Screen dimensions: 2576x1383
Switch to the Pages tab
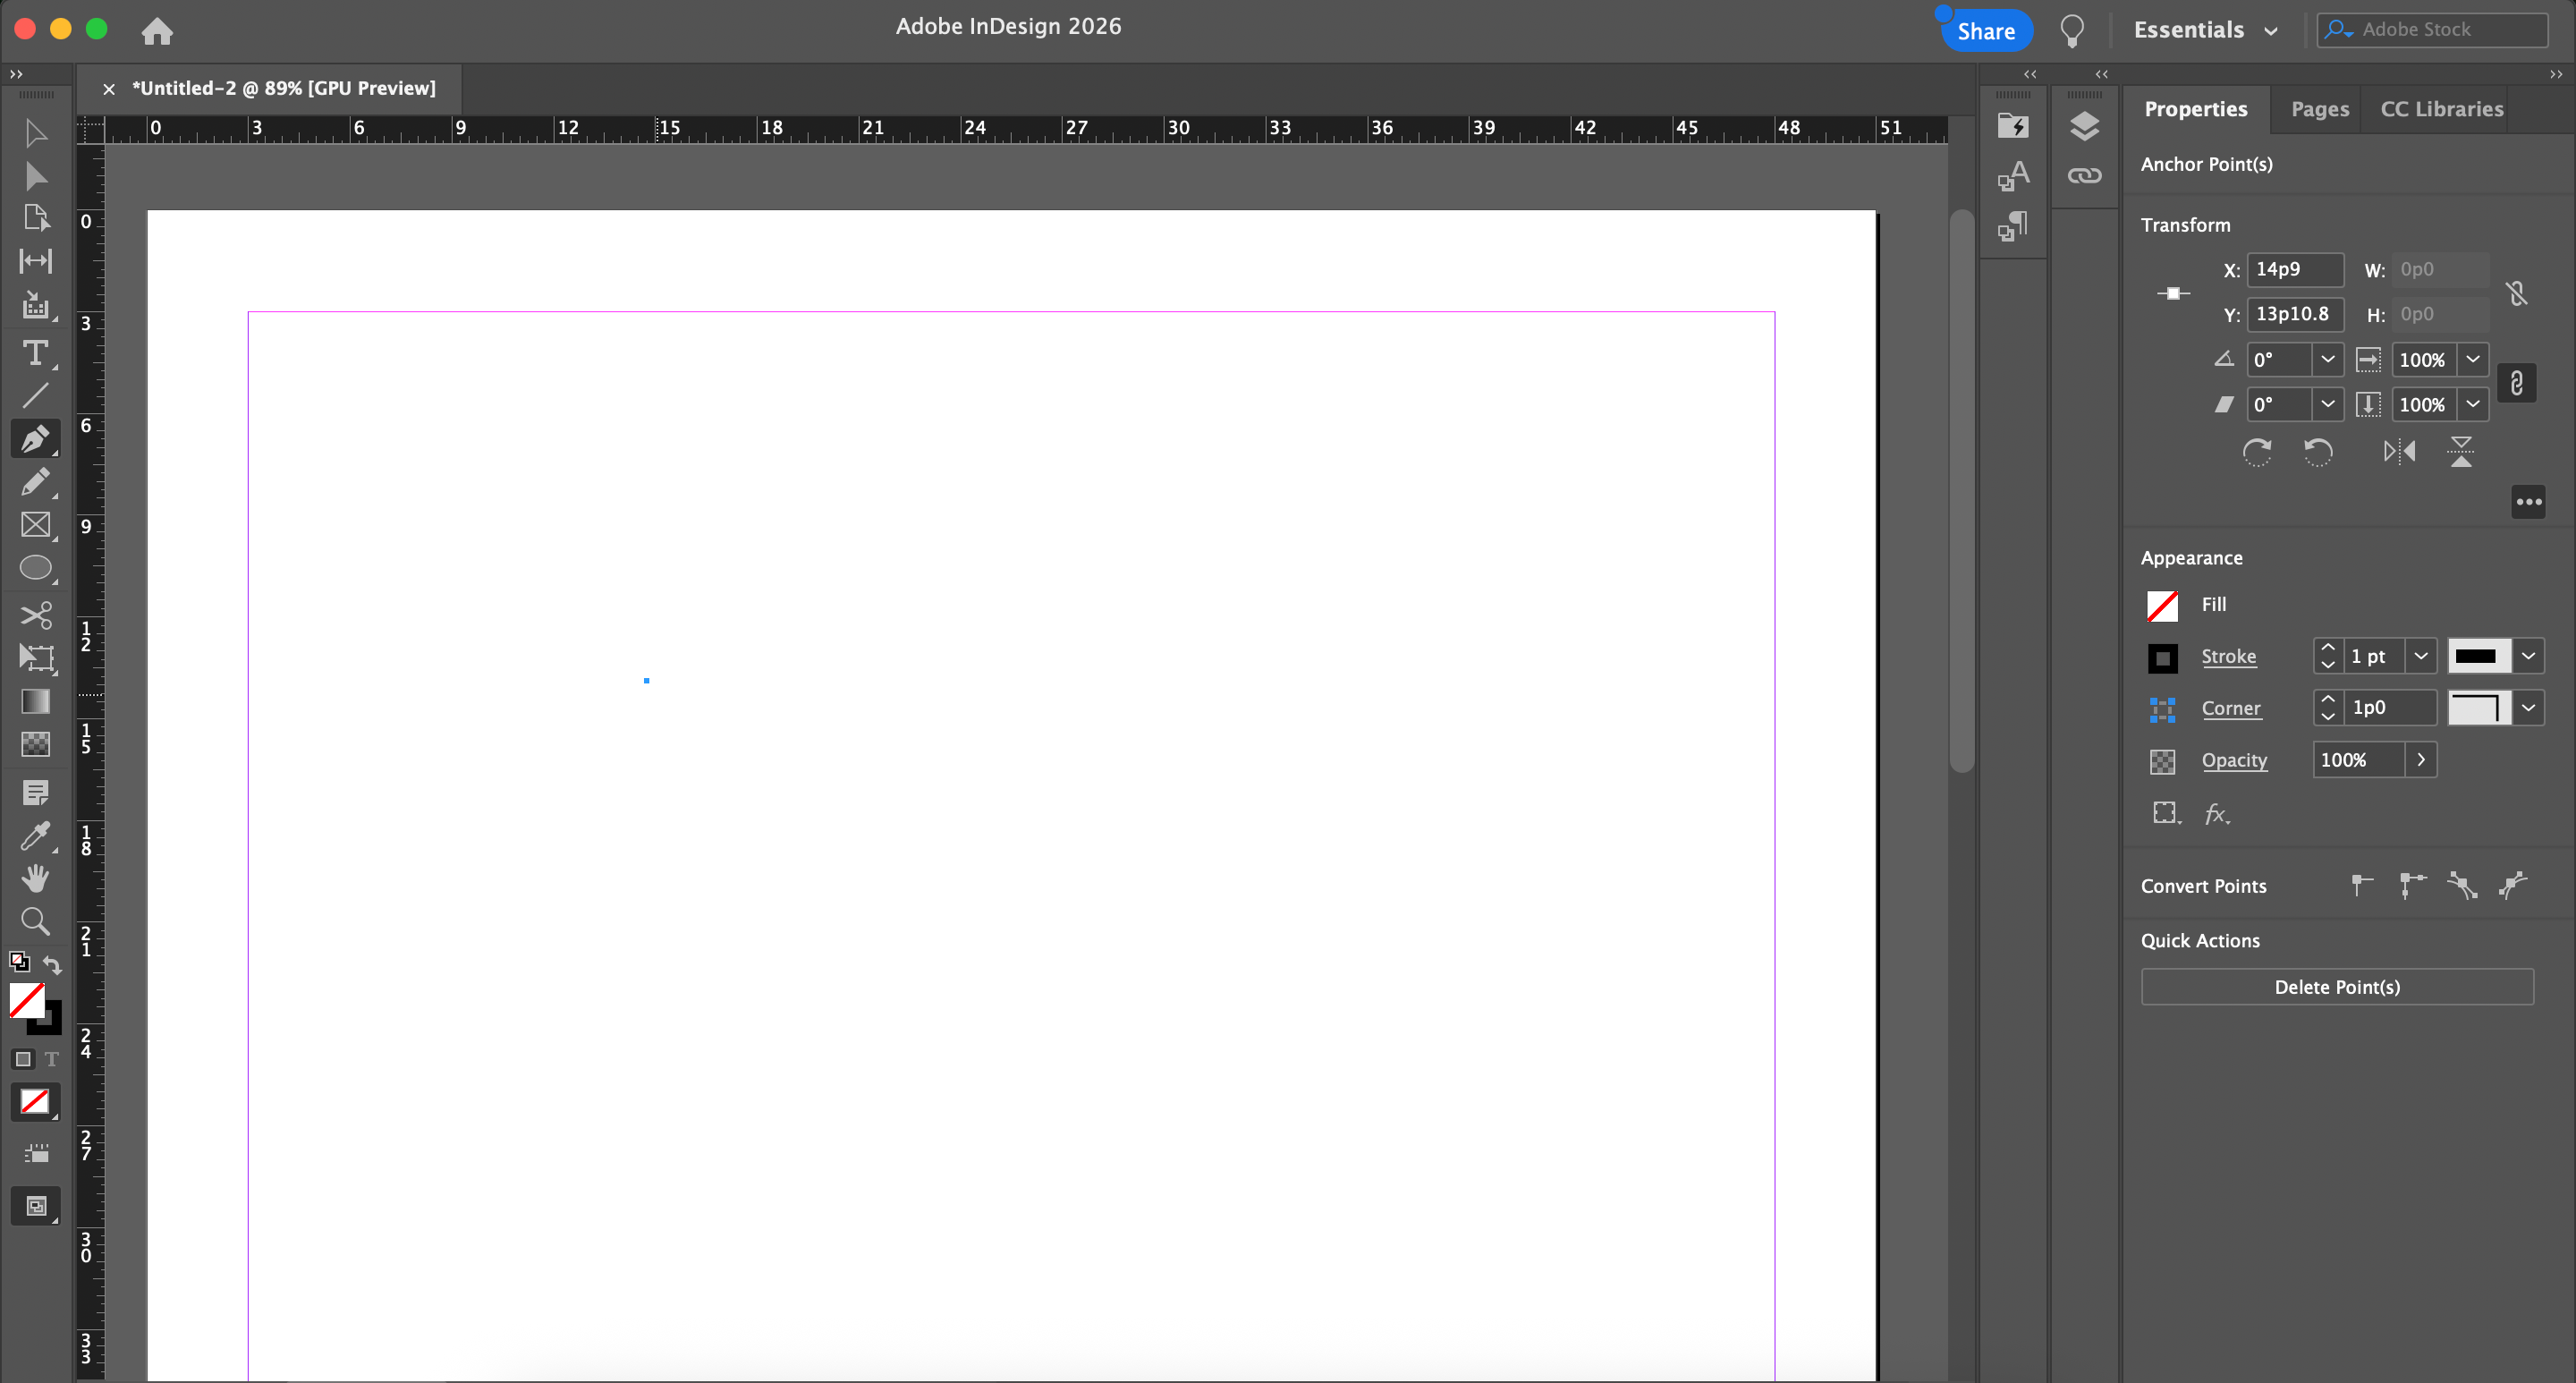point(2319,109)
